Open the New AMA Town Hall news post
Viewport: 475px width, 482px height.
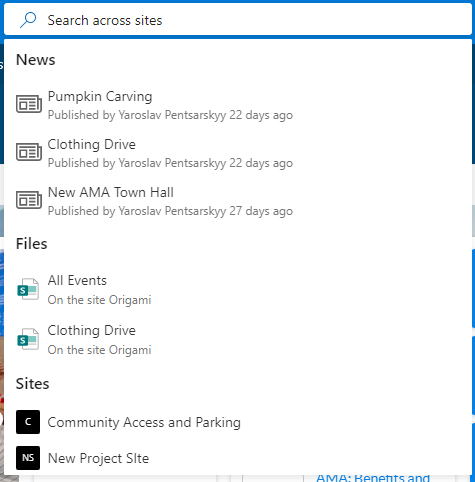pyautogui.click(x=111, y=193)
